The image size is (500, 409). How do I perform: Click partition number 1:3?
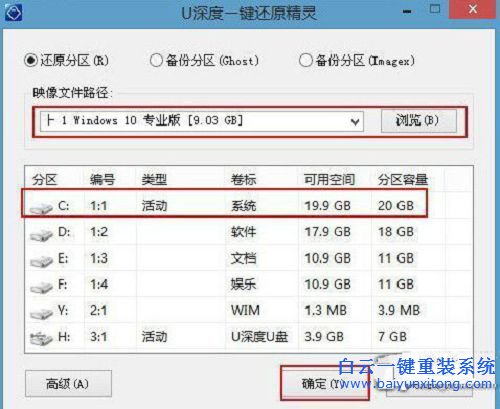99,258
